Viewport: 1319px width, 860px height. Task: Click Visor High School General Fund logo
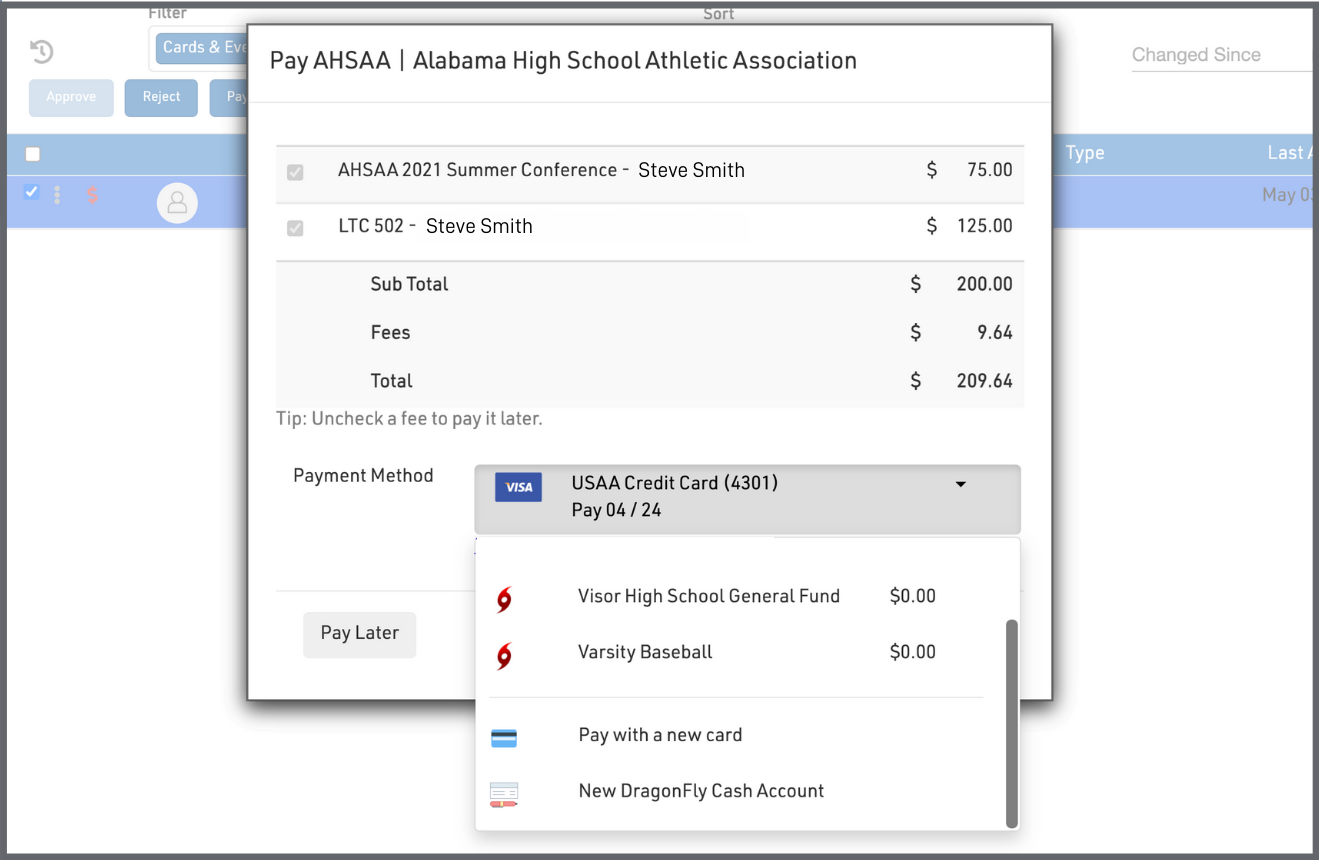[505, 599]
